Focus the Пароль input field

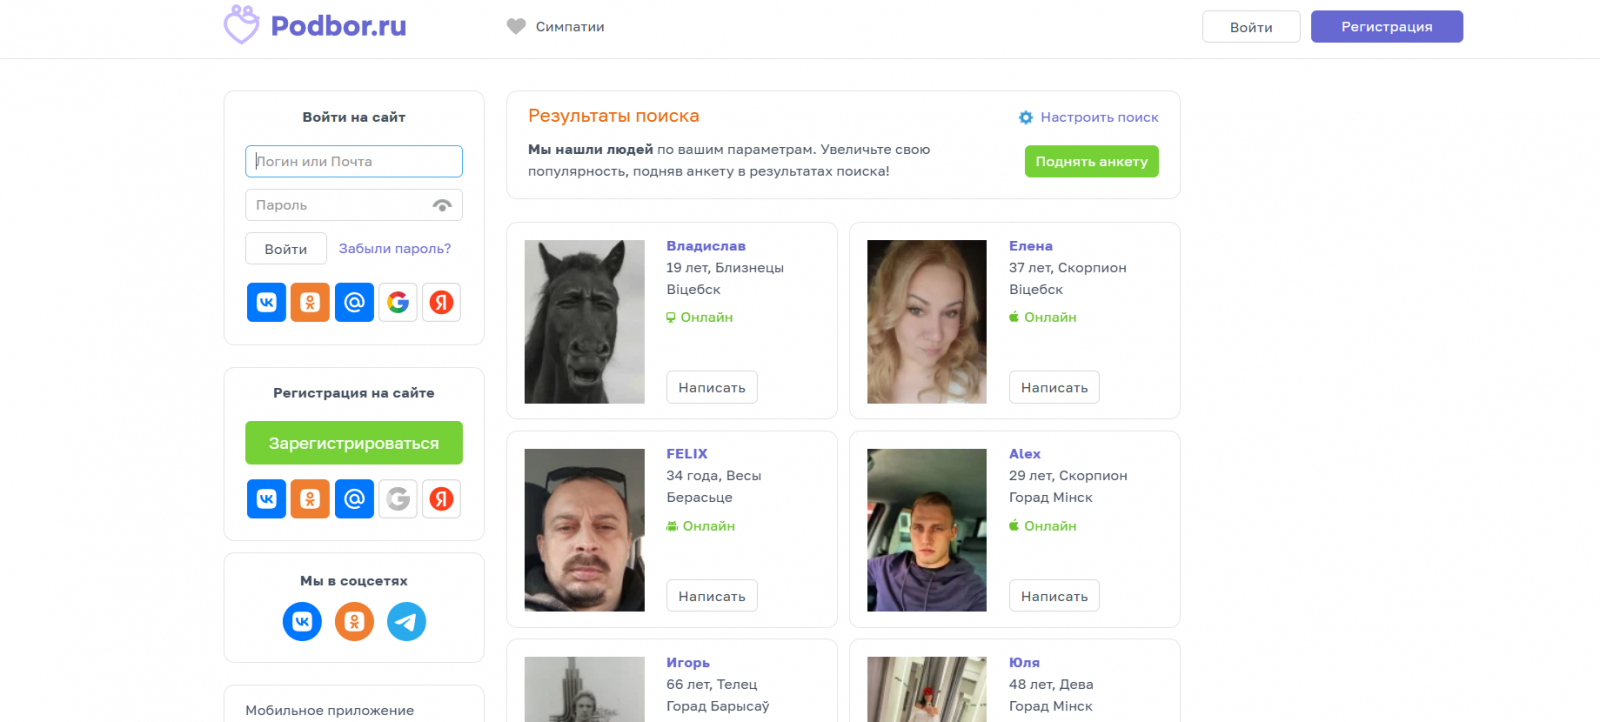click(x=354, y=205)
